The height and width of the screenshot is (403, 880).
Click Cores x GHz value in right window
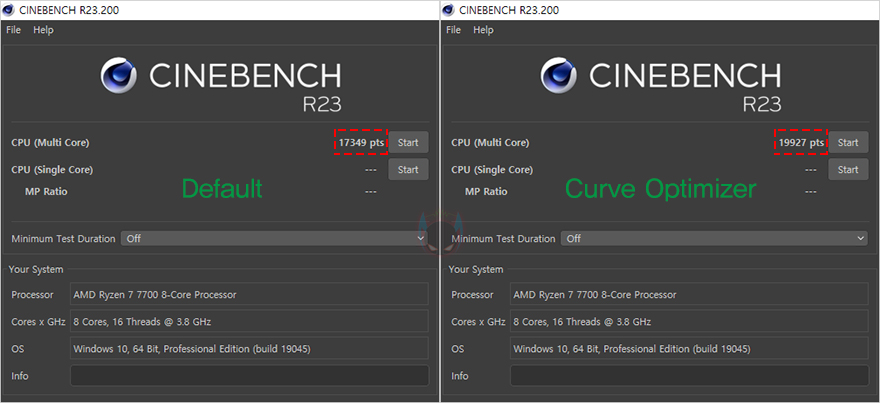[689, 322]
